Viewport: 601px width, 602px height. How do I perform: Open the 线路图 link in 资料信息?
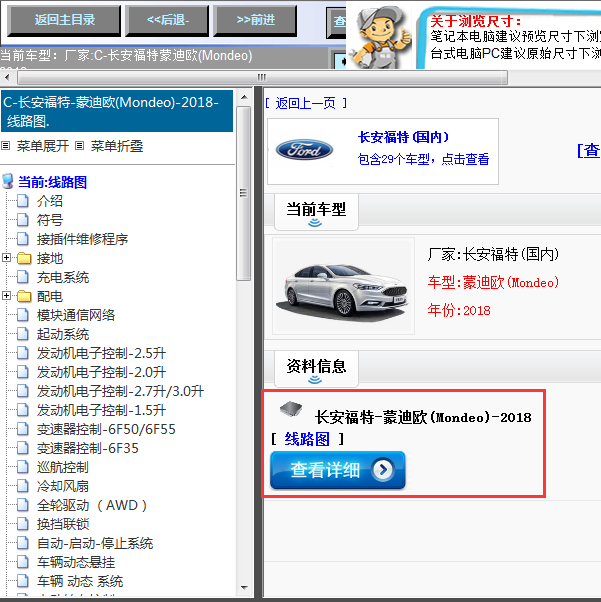click(307, 439)
